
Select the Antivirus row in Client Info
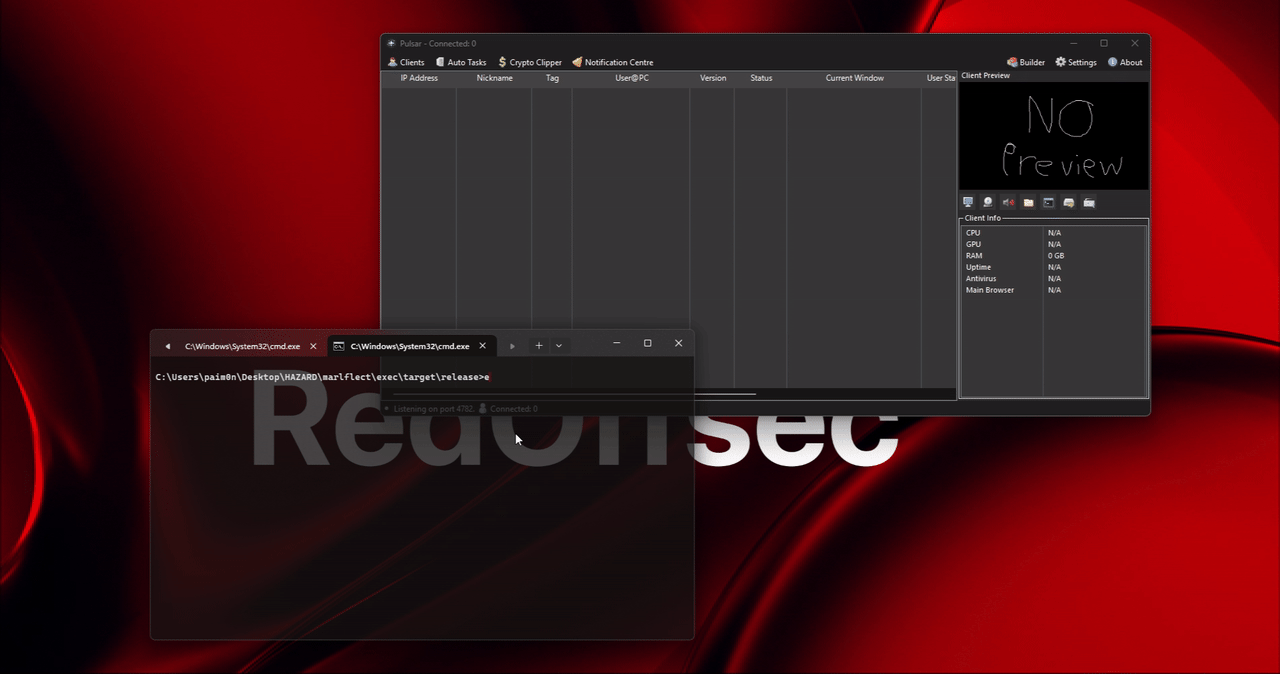1054,279
